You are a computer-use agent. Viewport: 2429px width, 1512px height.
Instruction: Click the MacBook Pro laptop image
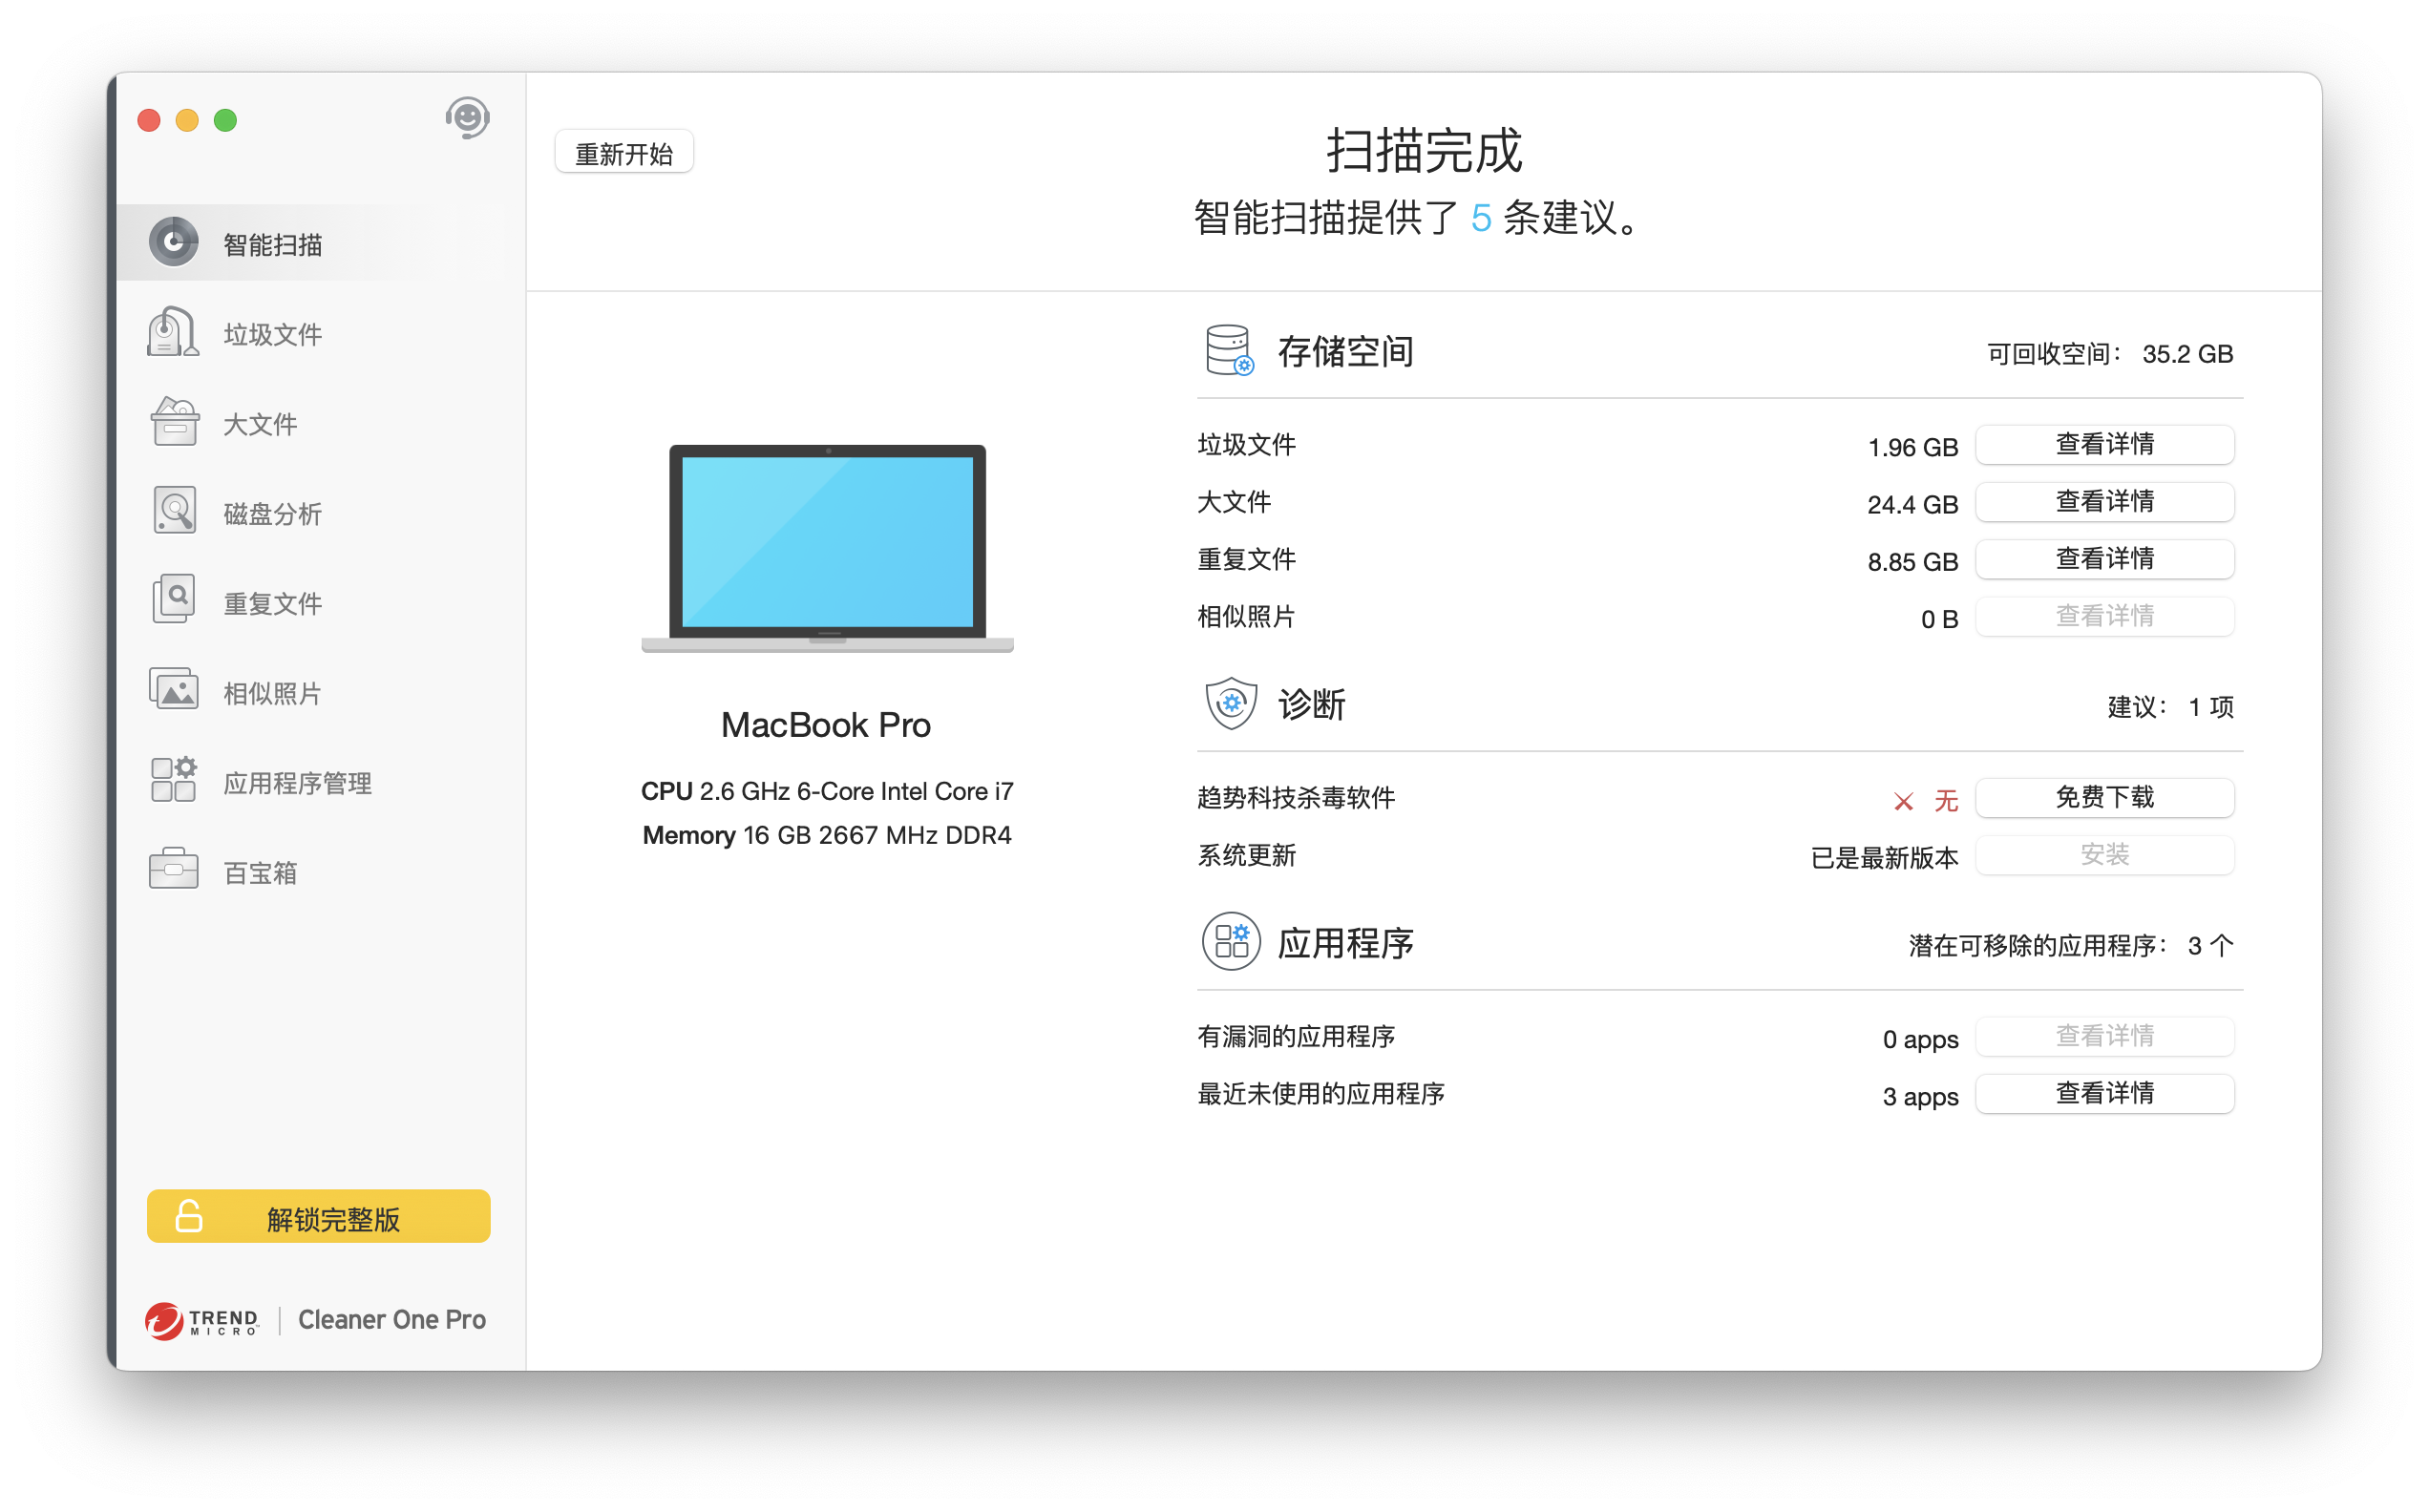point(827,548)
